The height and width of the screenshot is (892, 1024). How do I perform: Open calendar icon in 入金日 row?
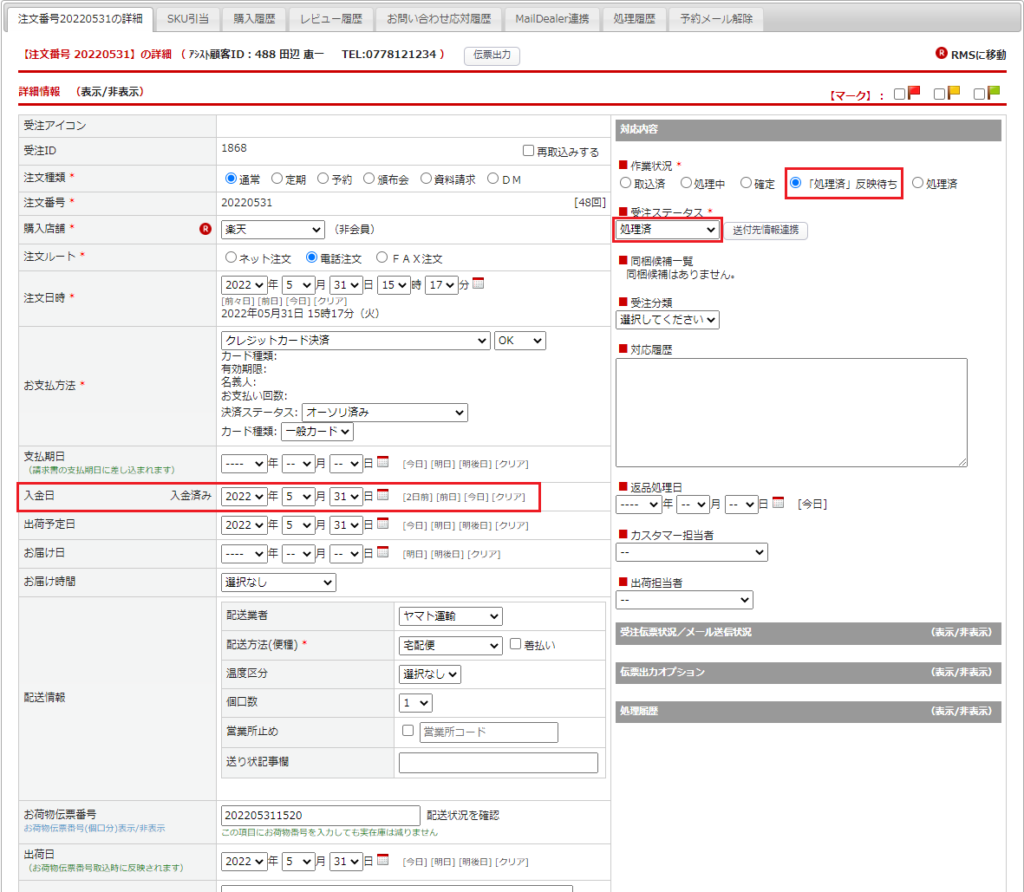(x=383, y=496)
